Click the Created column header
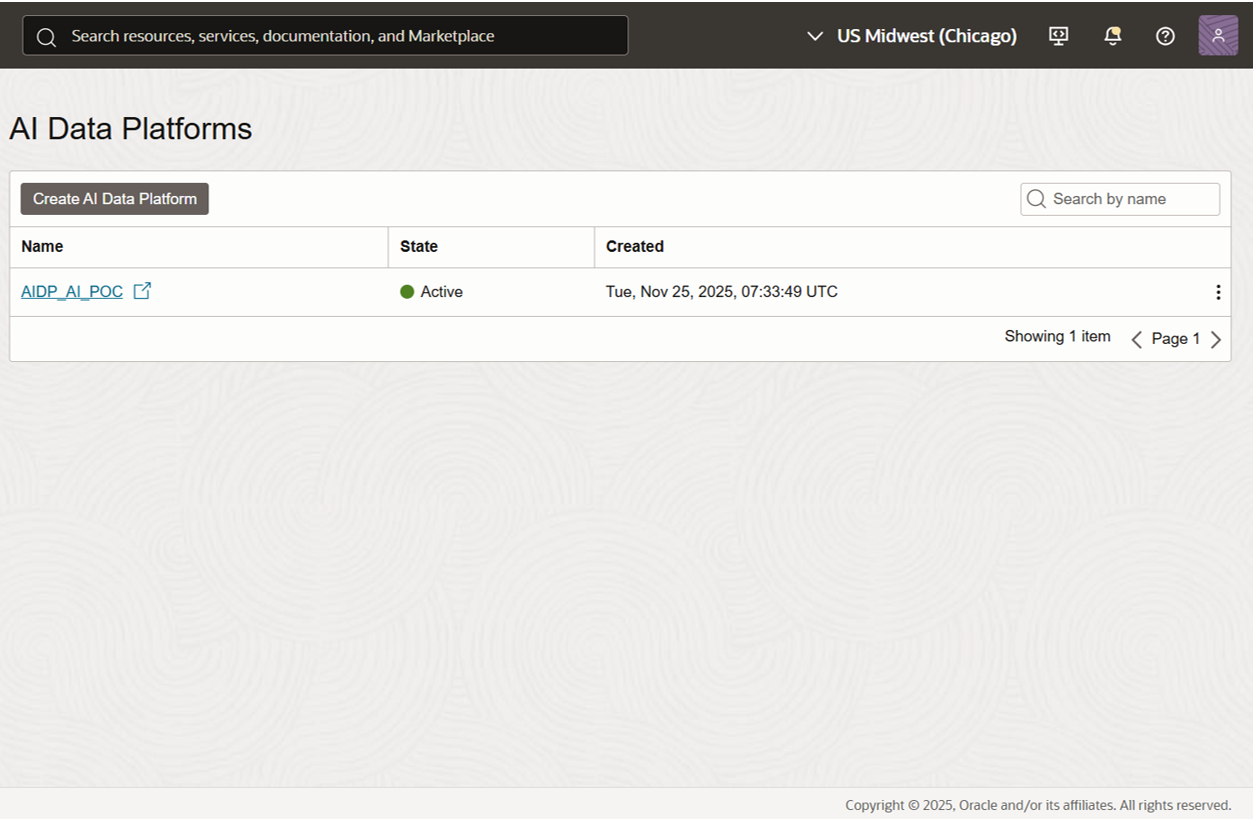The width and height of the screenshot is (1255, 822). 635,247
